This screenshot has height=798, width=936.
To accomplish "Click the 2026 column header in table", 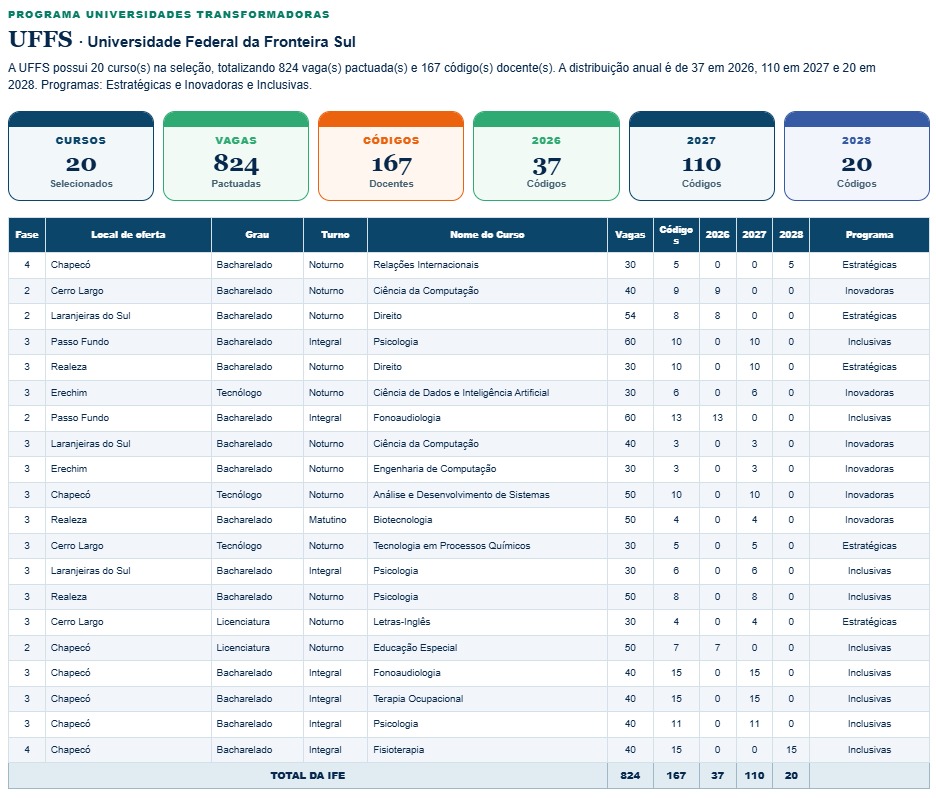I will click(x=718, y=235).
